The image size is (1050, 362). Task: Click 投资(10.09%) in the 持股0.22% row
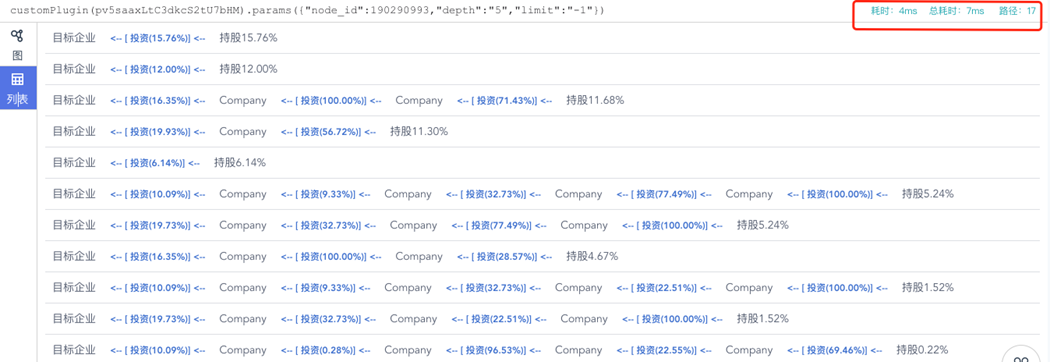pyautogui.click(x=158, y=351)
